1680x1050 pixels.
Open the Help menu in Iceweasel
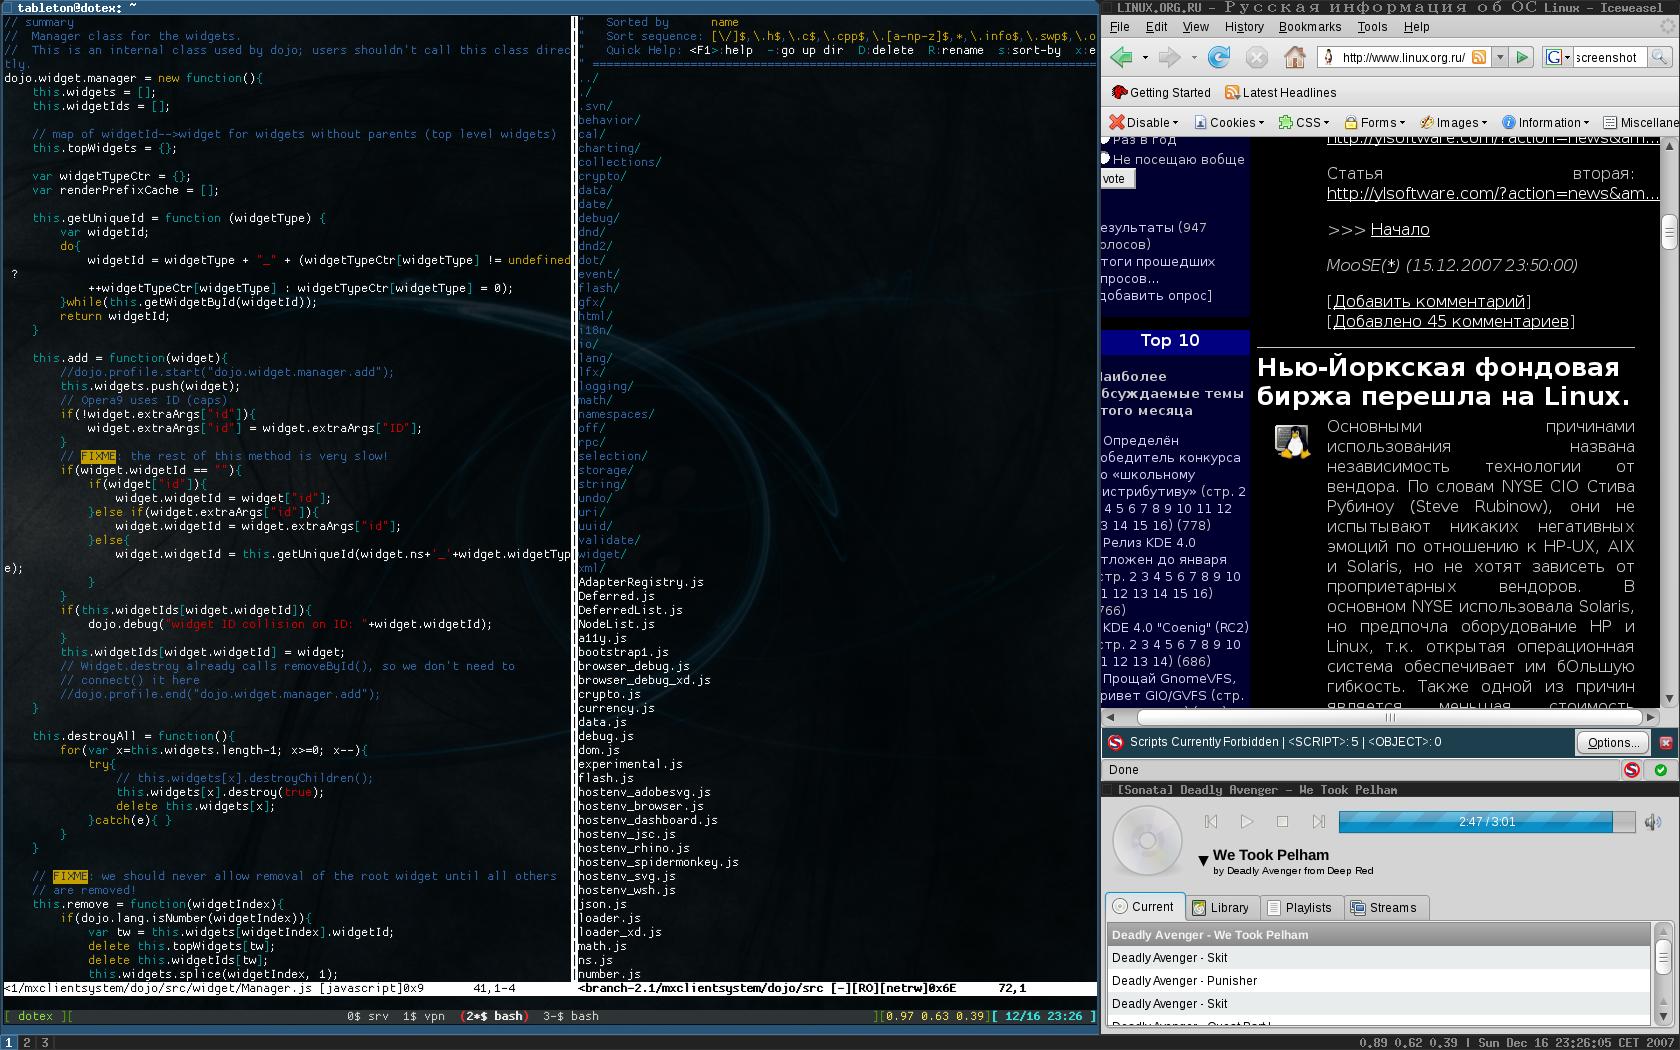[1416, 27]
